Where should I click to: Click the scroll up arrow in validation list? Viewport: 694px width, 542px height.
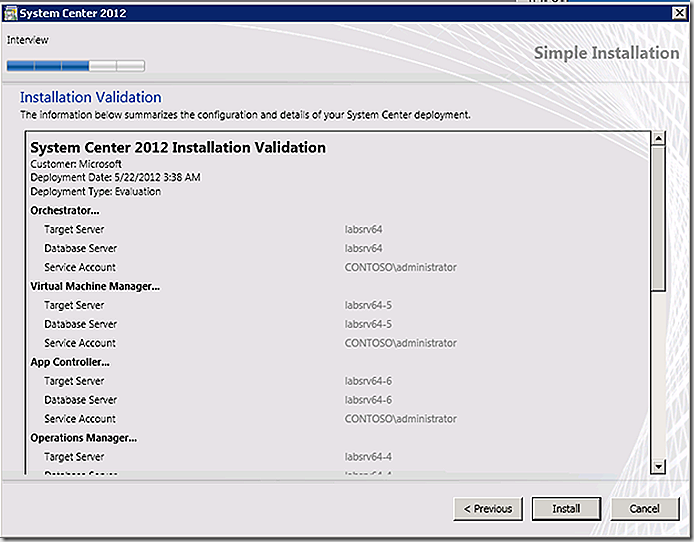pos(659,138)
